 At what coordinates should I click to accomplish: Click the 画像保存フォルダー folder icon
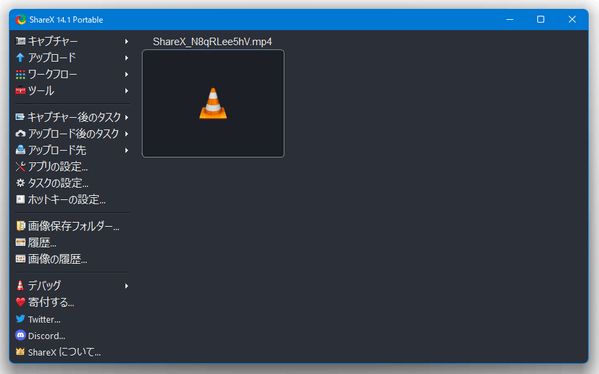(20, 226)
